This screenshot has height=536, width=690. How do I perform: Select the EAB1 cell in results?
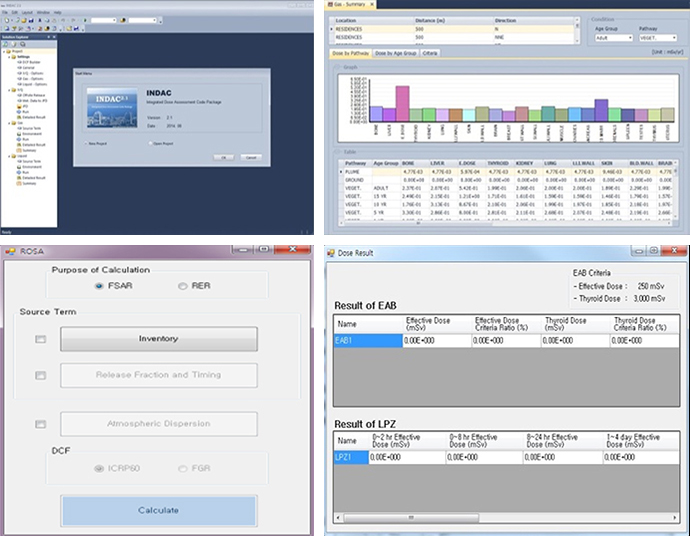coord(364,341)
